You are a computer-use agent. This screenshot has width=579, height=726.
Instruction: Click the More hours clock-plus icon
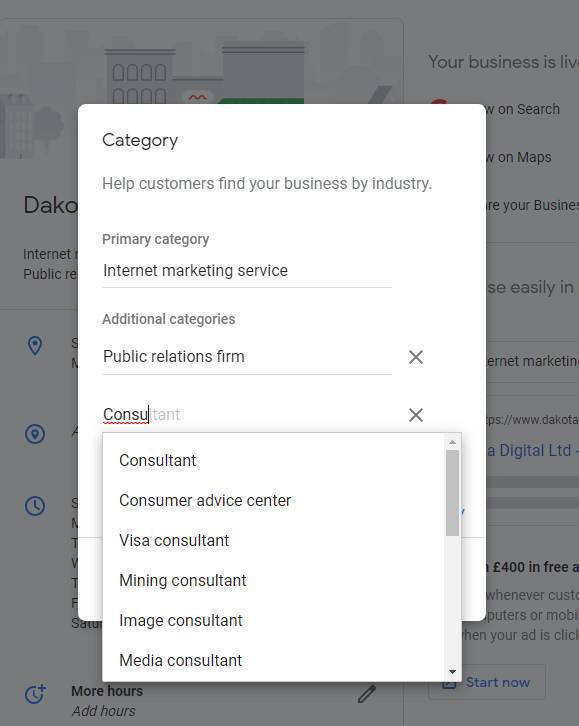[35, 694]
